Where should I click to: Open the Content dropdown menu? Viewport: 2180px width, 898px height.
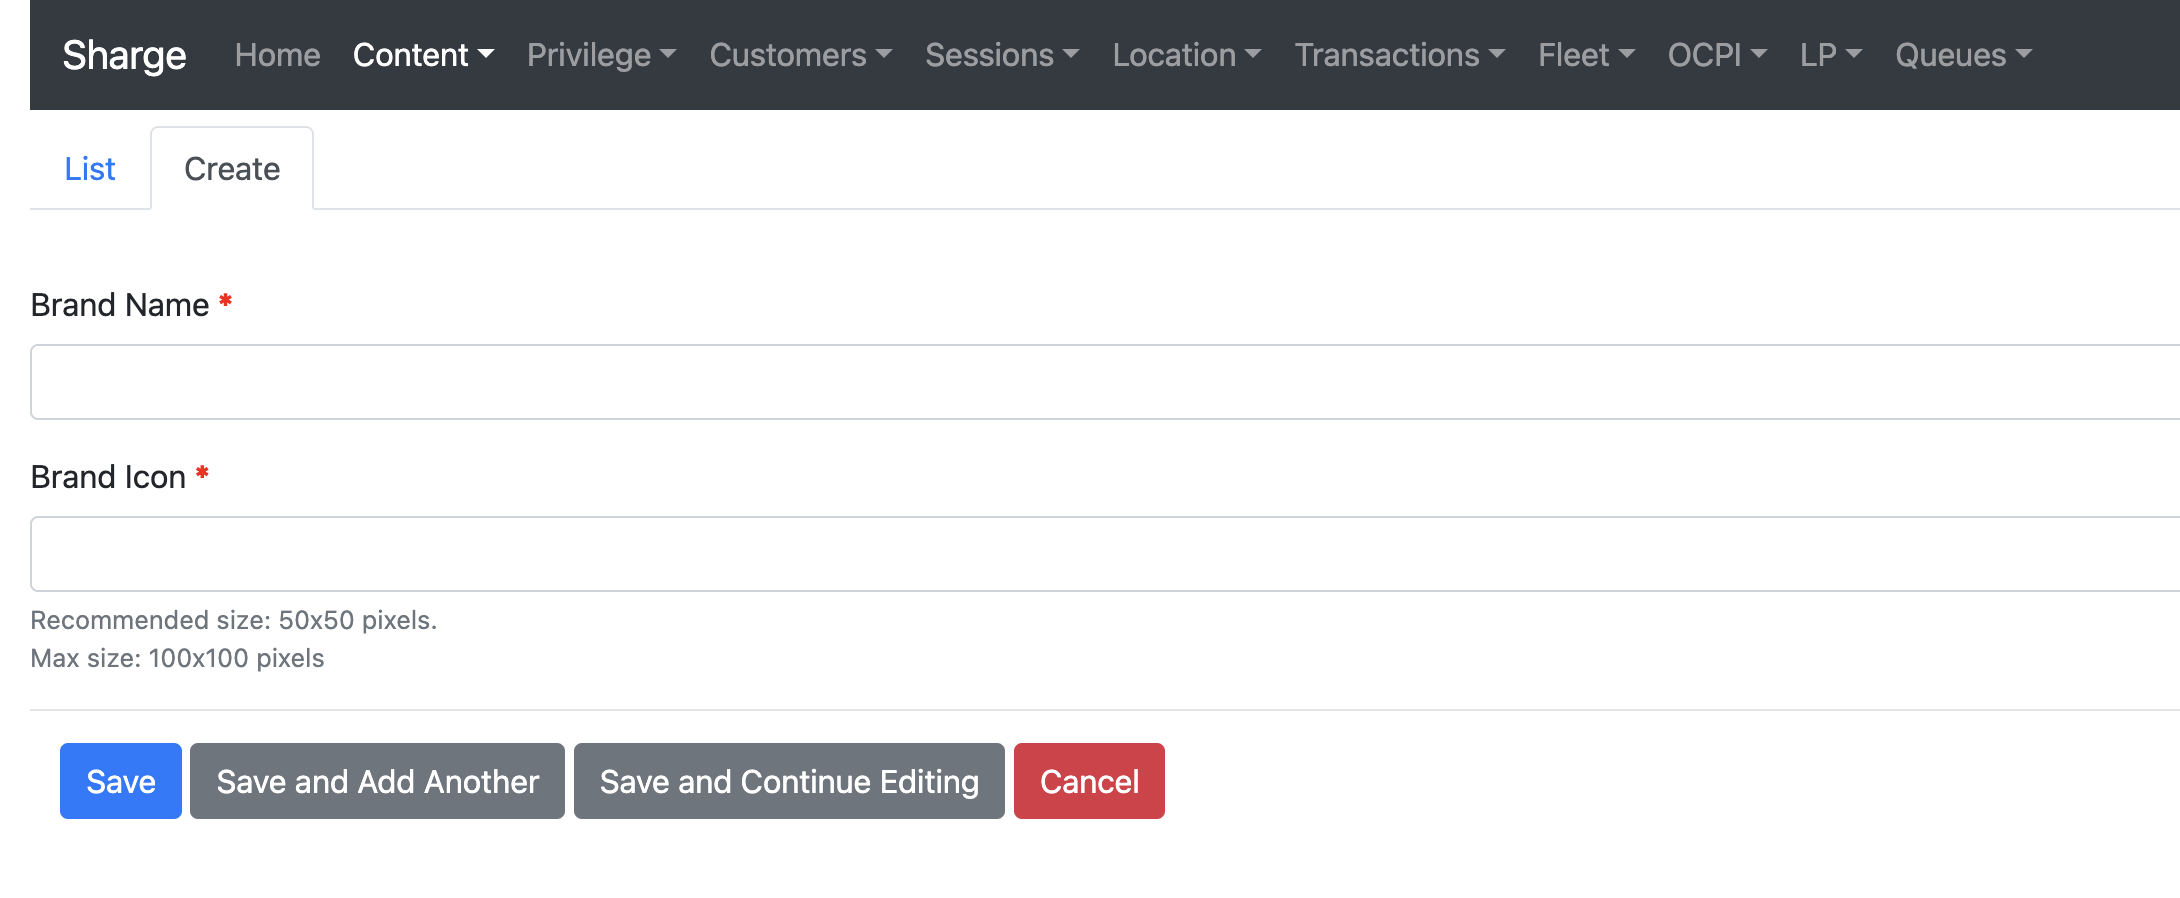423,55
